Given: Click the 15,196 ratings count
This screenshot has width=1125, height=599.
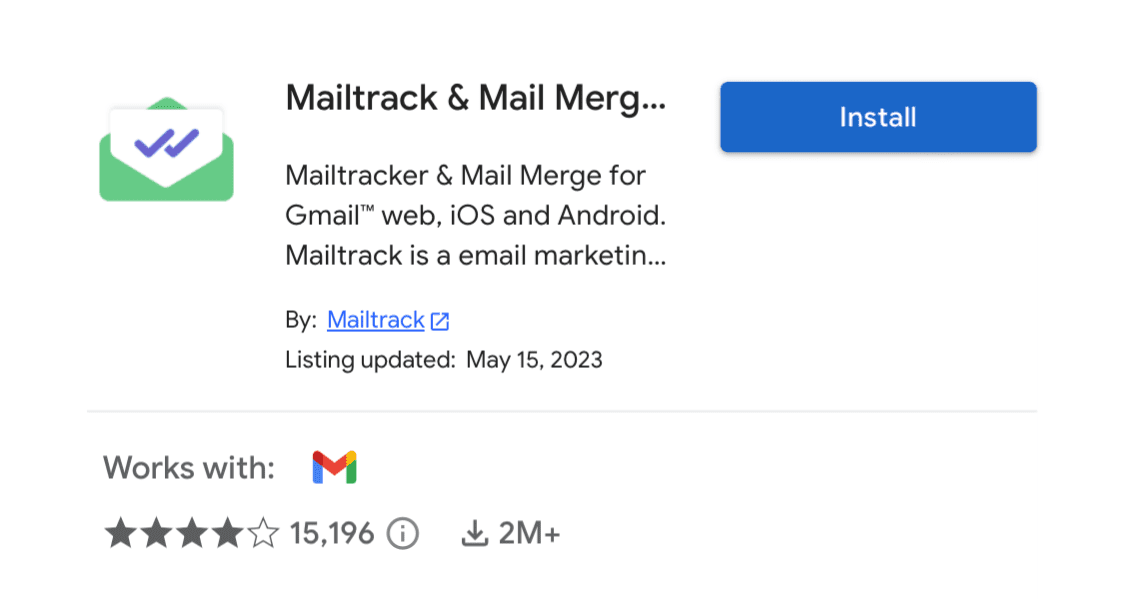Looking at the screenshot, I should [x=332, y=534].
